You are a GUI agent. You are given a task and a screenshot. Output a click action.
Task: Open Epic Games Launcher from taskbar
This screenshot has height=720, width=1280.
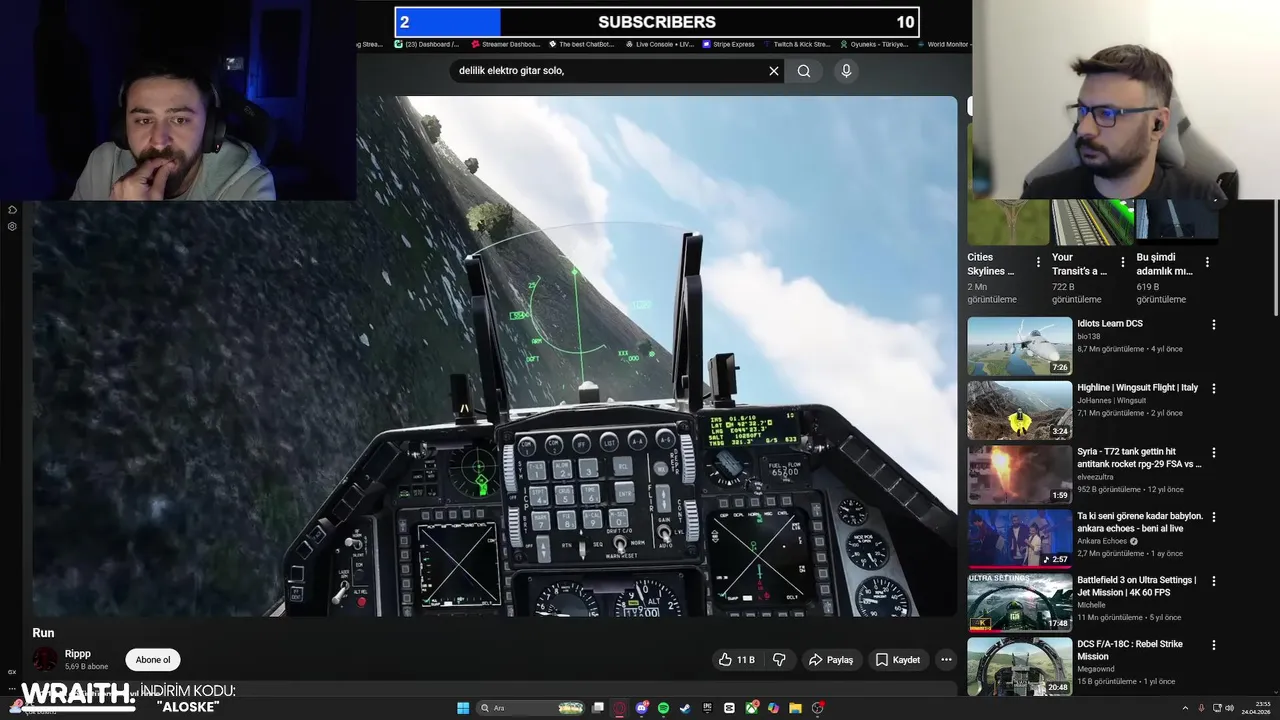[707, 708]
